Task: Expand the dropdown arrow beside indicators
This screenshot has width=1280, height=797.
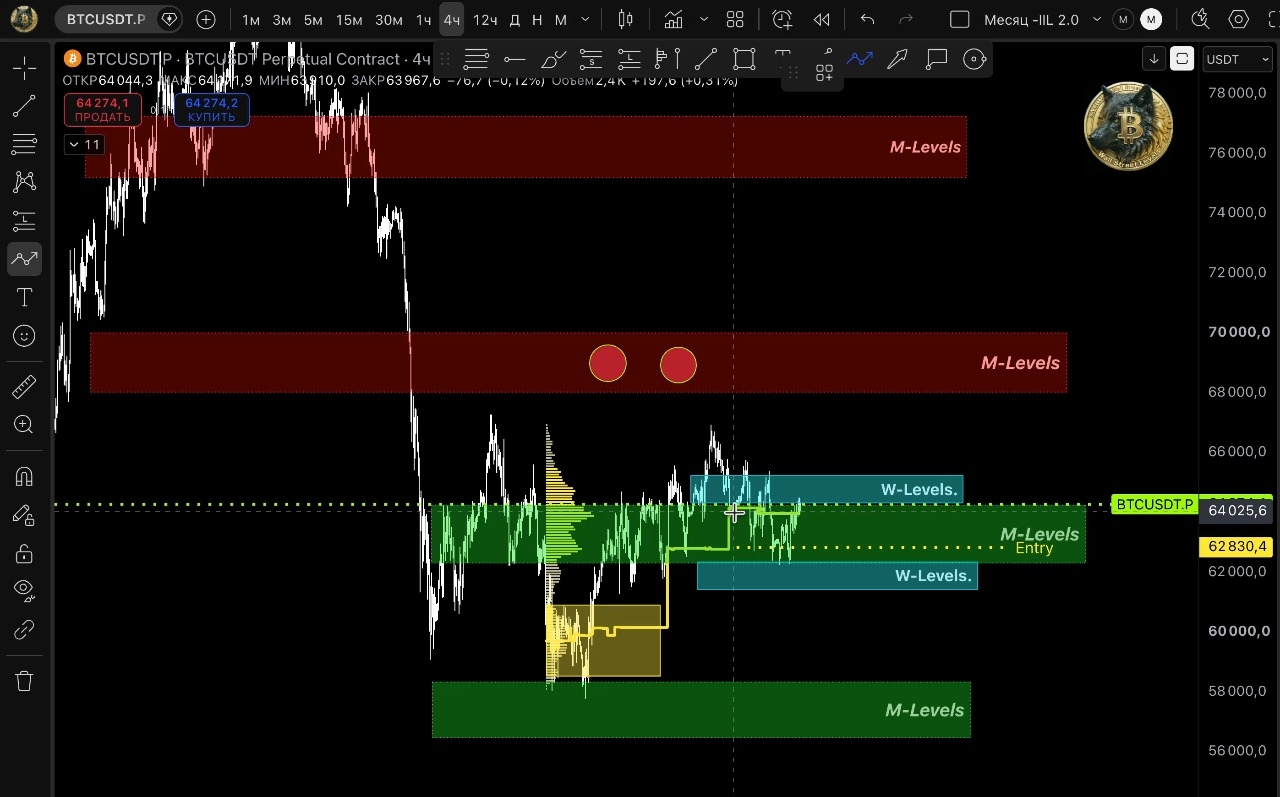Action: tap(705, 19)
